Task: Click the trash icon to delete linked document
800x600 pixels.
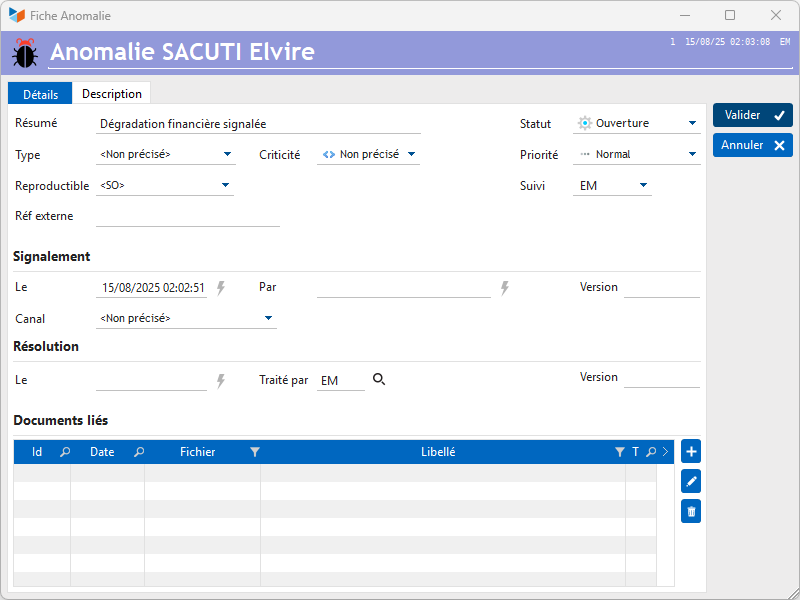Action: (x=691, y=512)
